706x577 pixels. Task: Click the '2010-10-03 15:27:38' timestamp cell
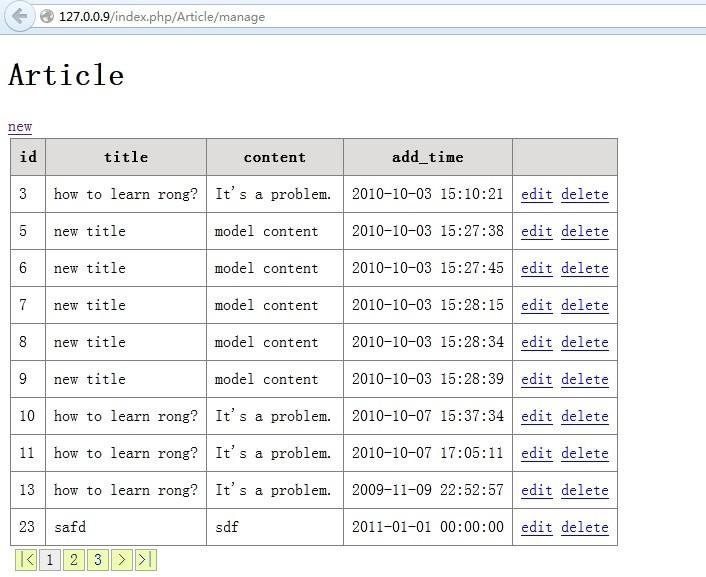point(428,231)
